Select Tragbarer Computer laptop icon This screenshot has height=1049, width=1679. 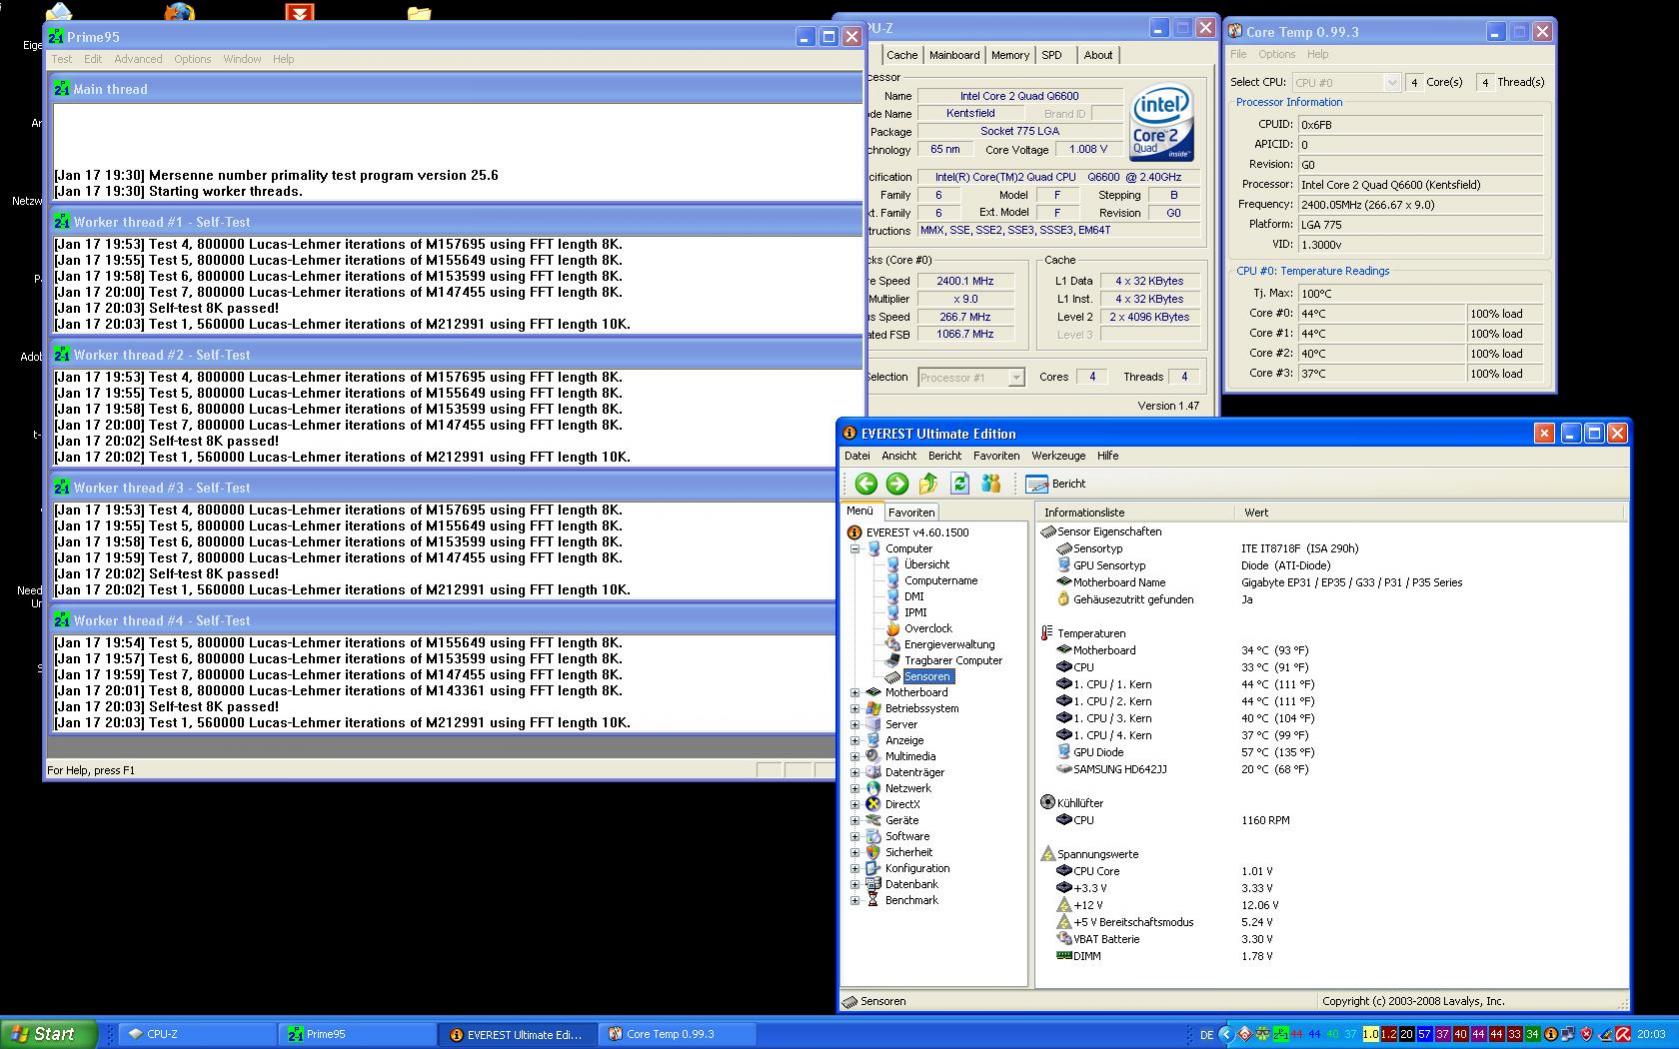[x=893, y=661]
